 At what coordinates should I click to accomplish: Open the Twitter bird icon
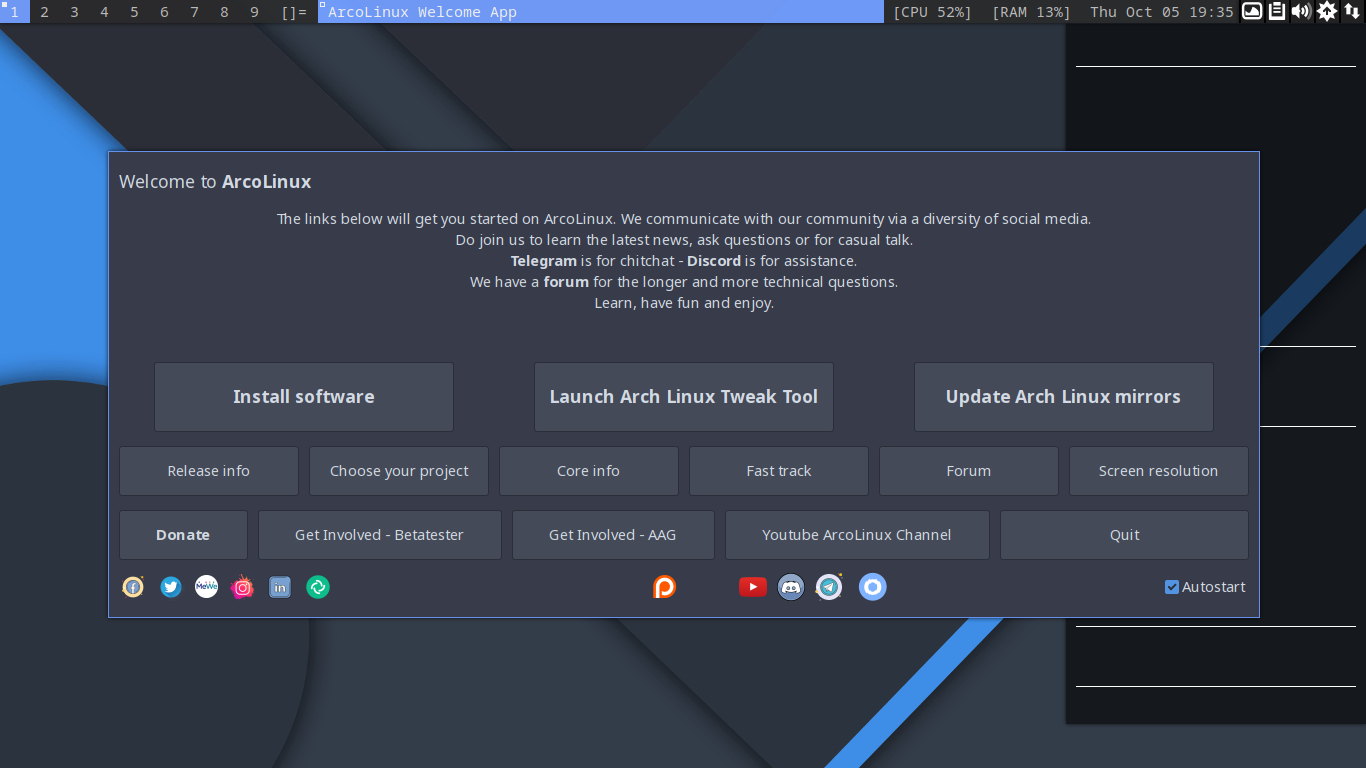click(x=171, y=587)
